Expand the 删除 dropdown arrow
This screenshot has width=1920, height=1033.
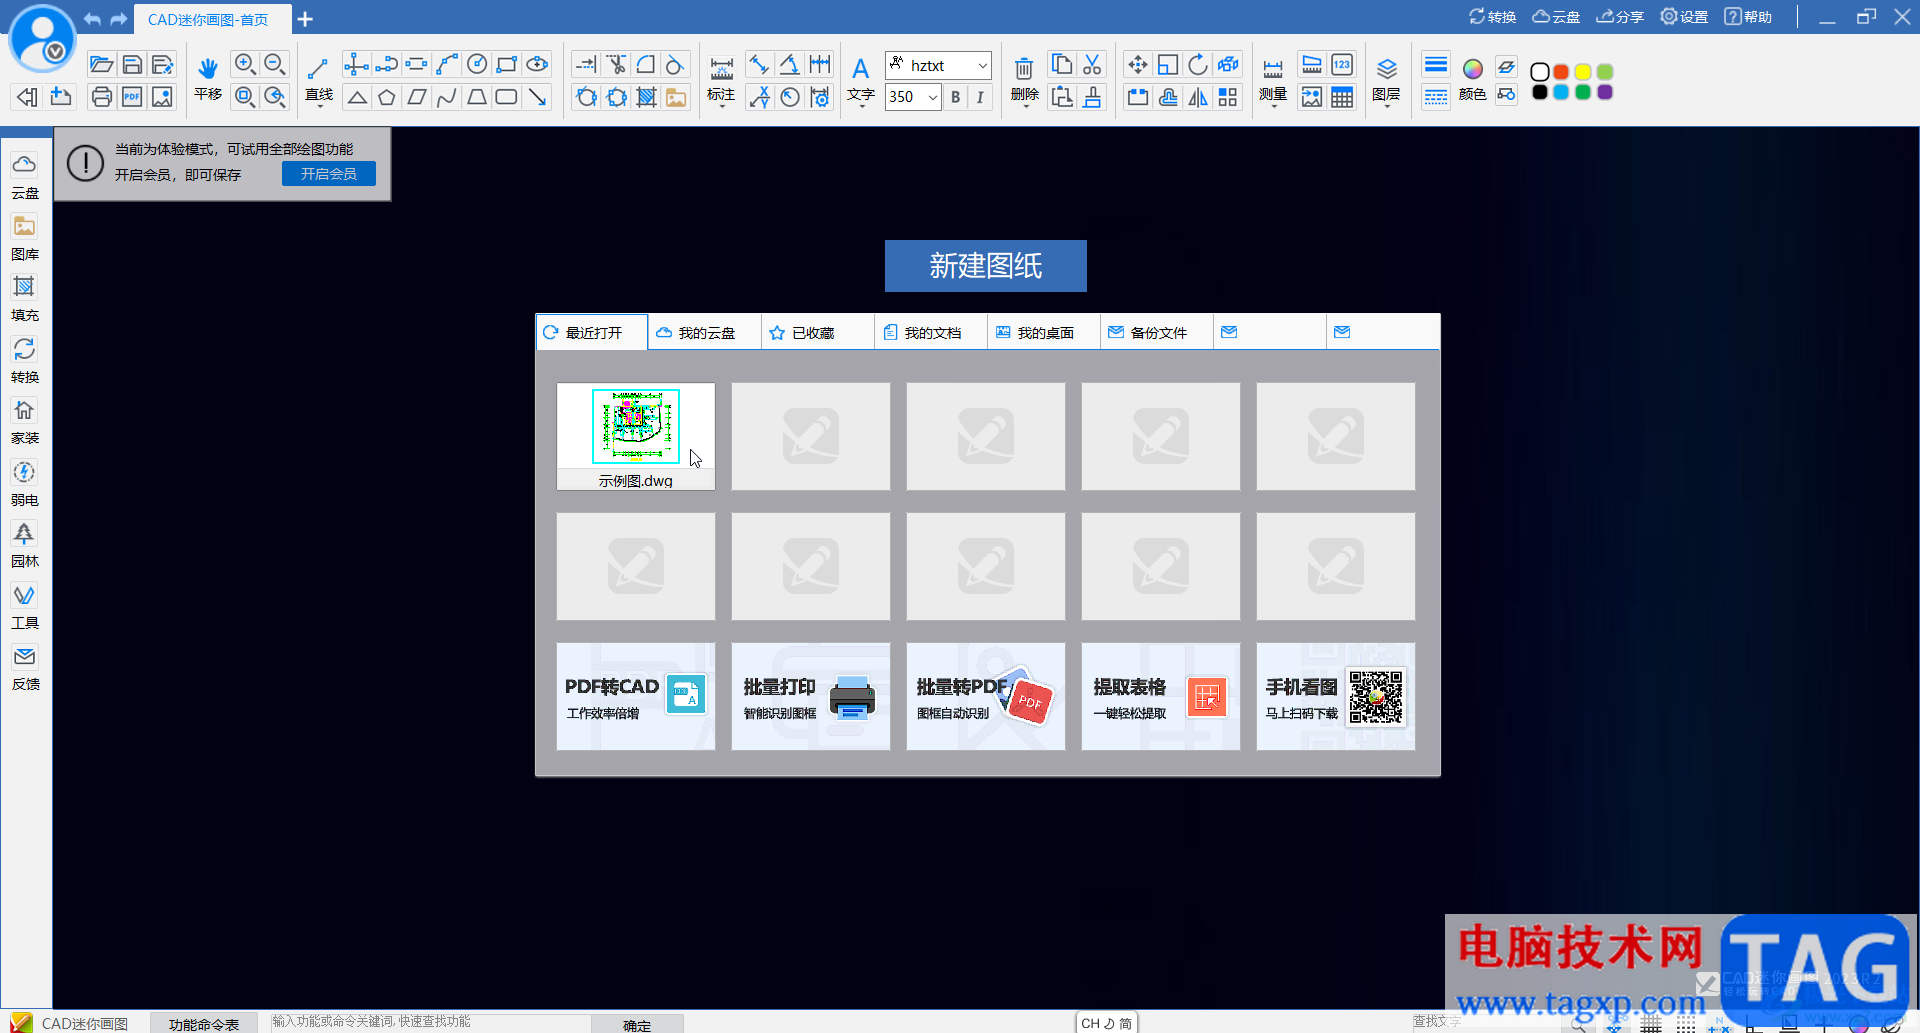pos(1024,106)
